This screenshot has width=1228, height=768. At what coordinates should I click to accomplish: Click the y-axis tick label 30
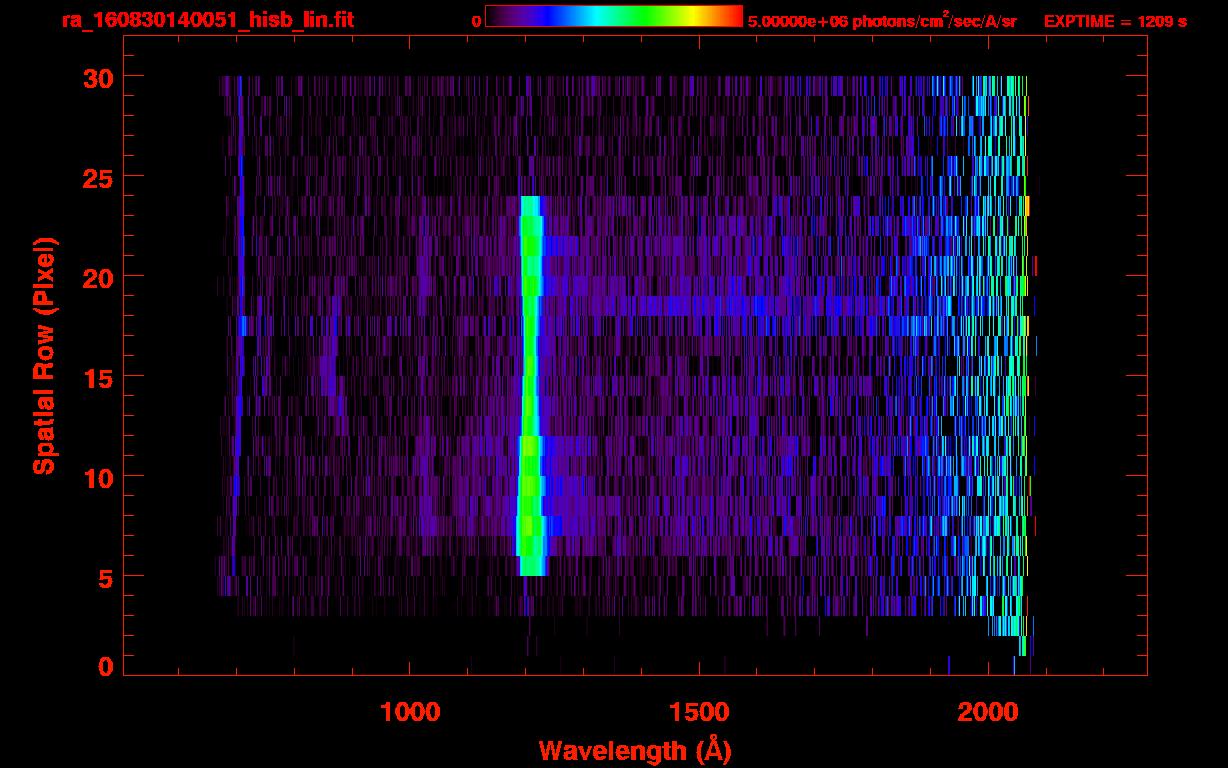coord(98,77)
